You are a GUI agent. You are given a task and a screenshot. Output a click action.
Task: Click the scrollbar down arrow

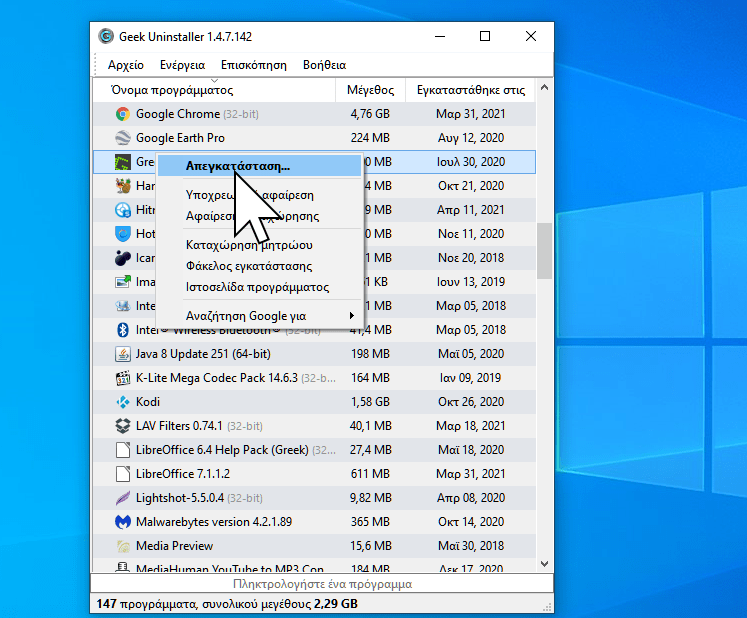[x=545, y=564]
